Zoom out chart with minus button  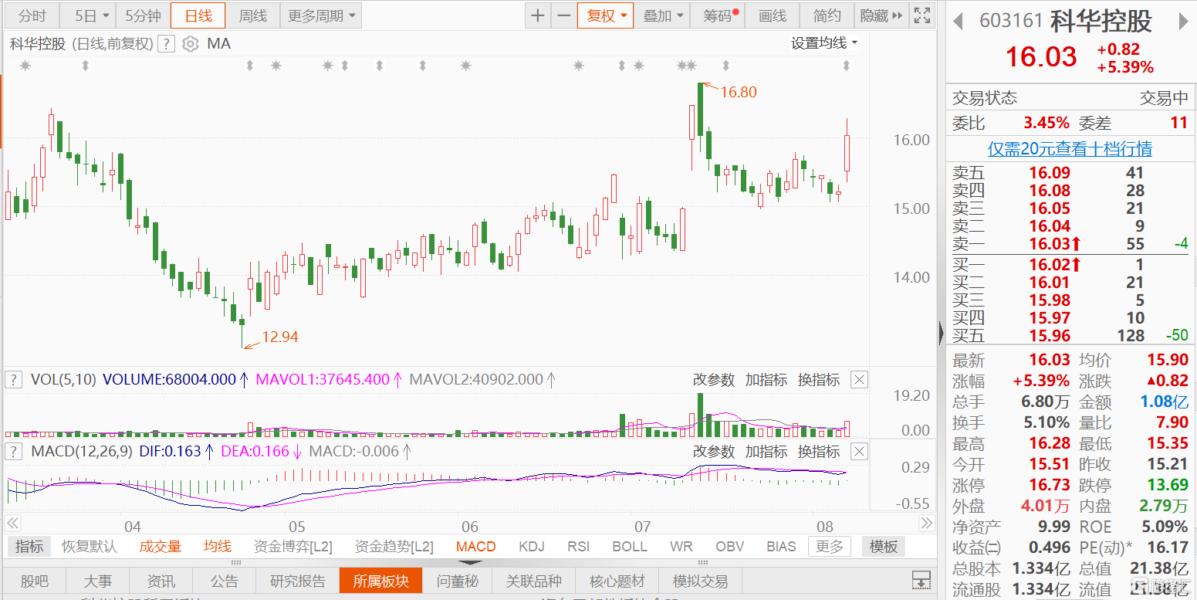coord(563,15)
